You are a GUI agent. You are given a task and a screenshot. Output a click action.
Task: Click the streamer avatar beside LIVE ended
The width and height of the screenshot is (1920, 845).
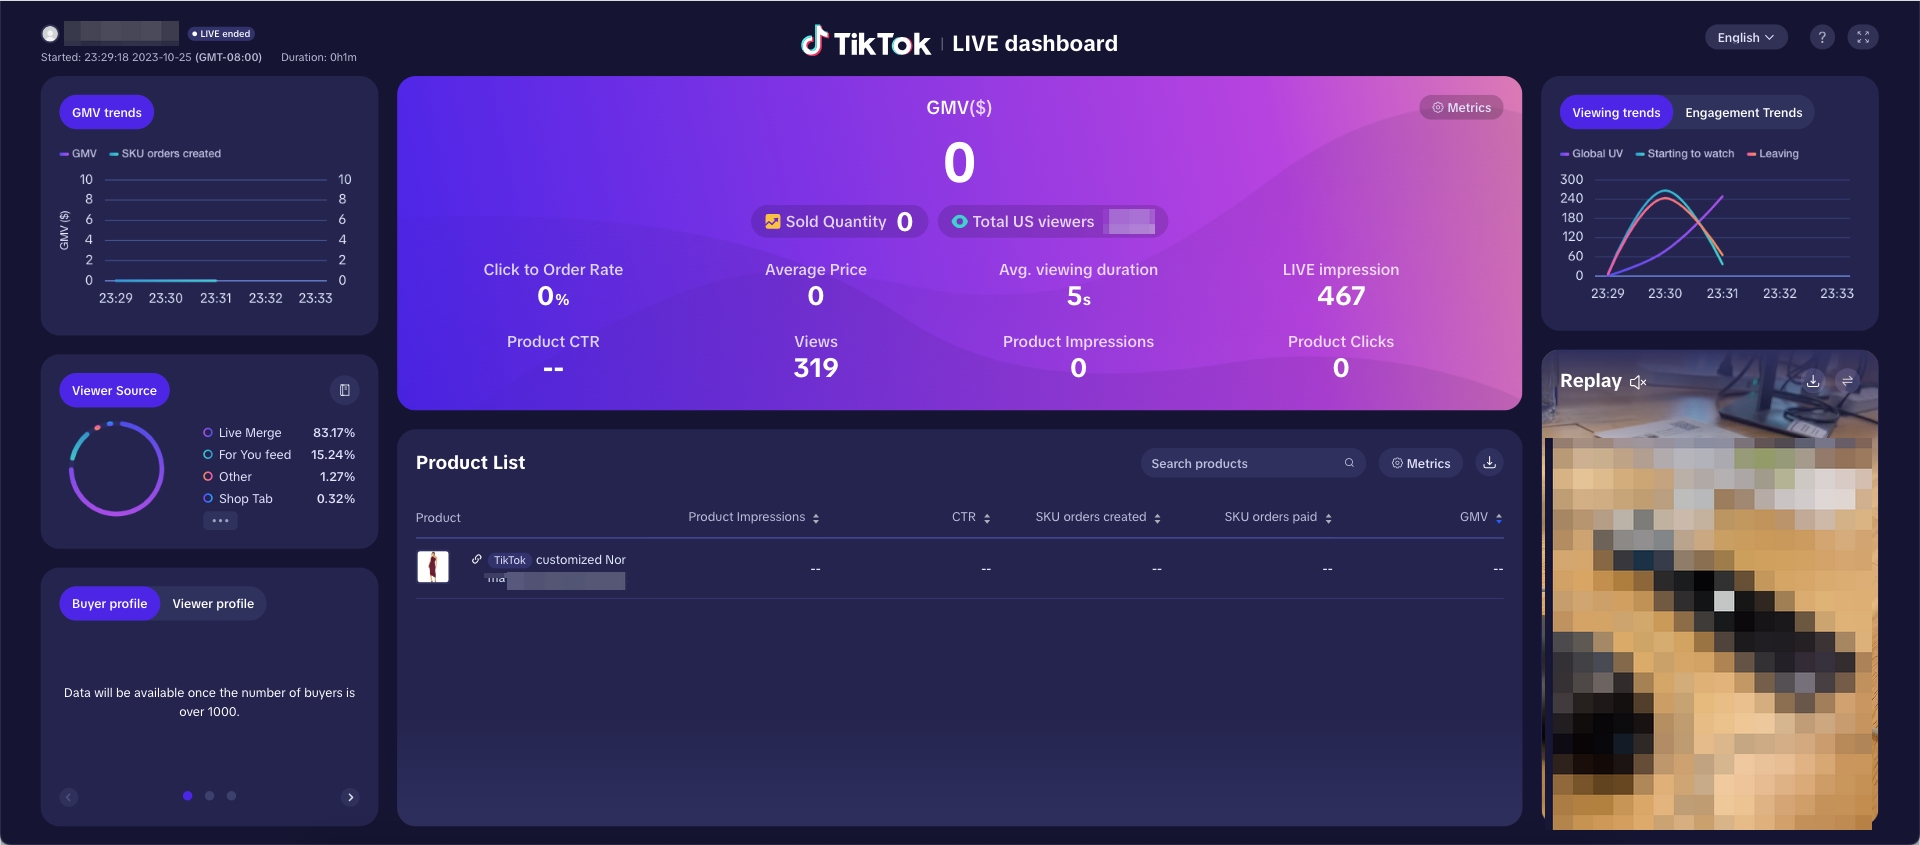[50, 33]
